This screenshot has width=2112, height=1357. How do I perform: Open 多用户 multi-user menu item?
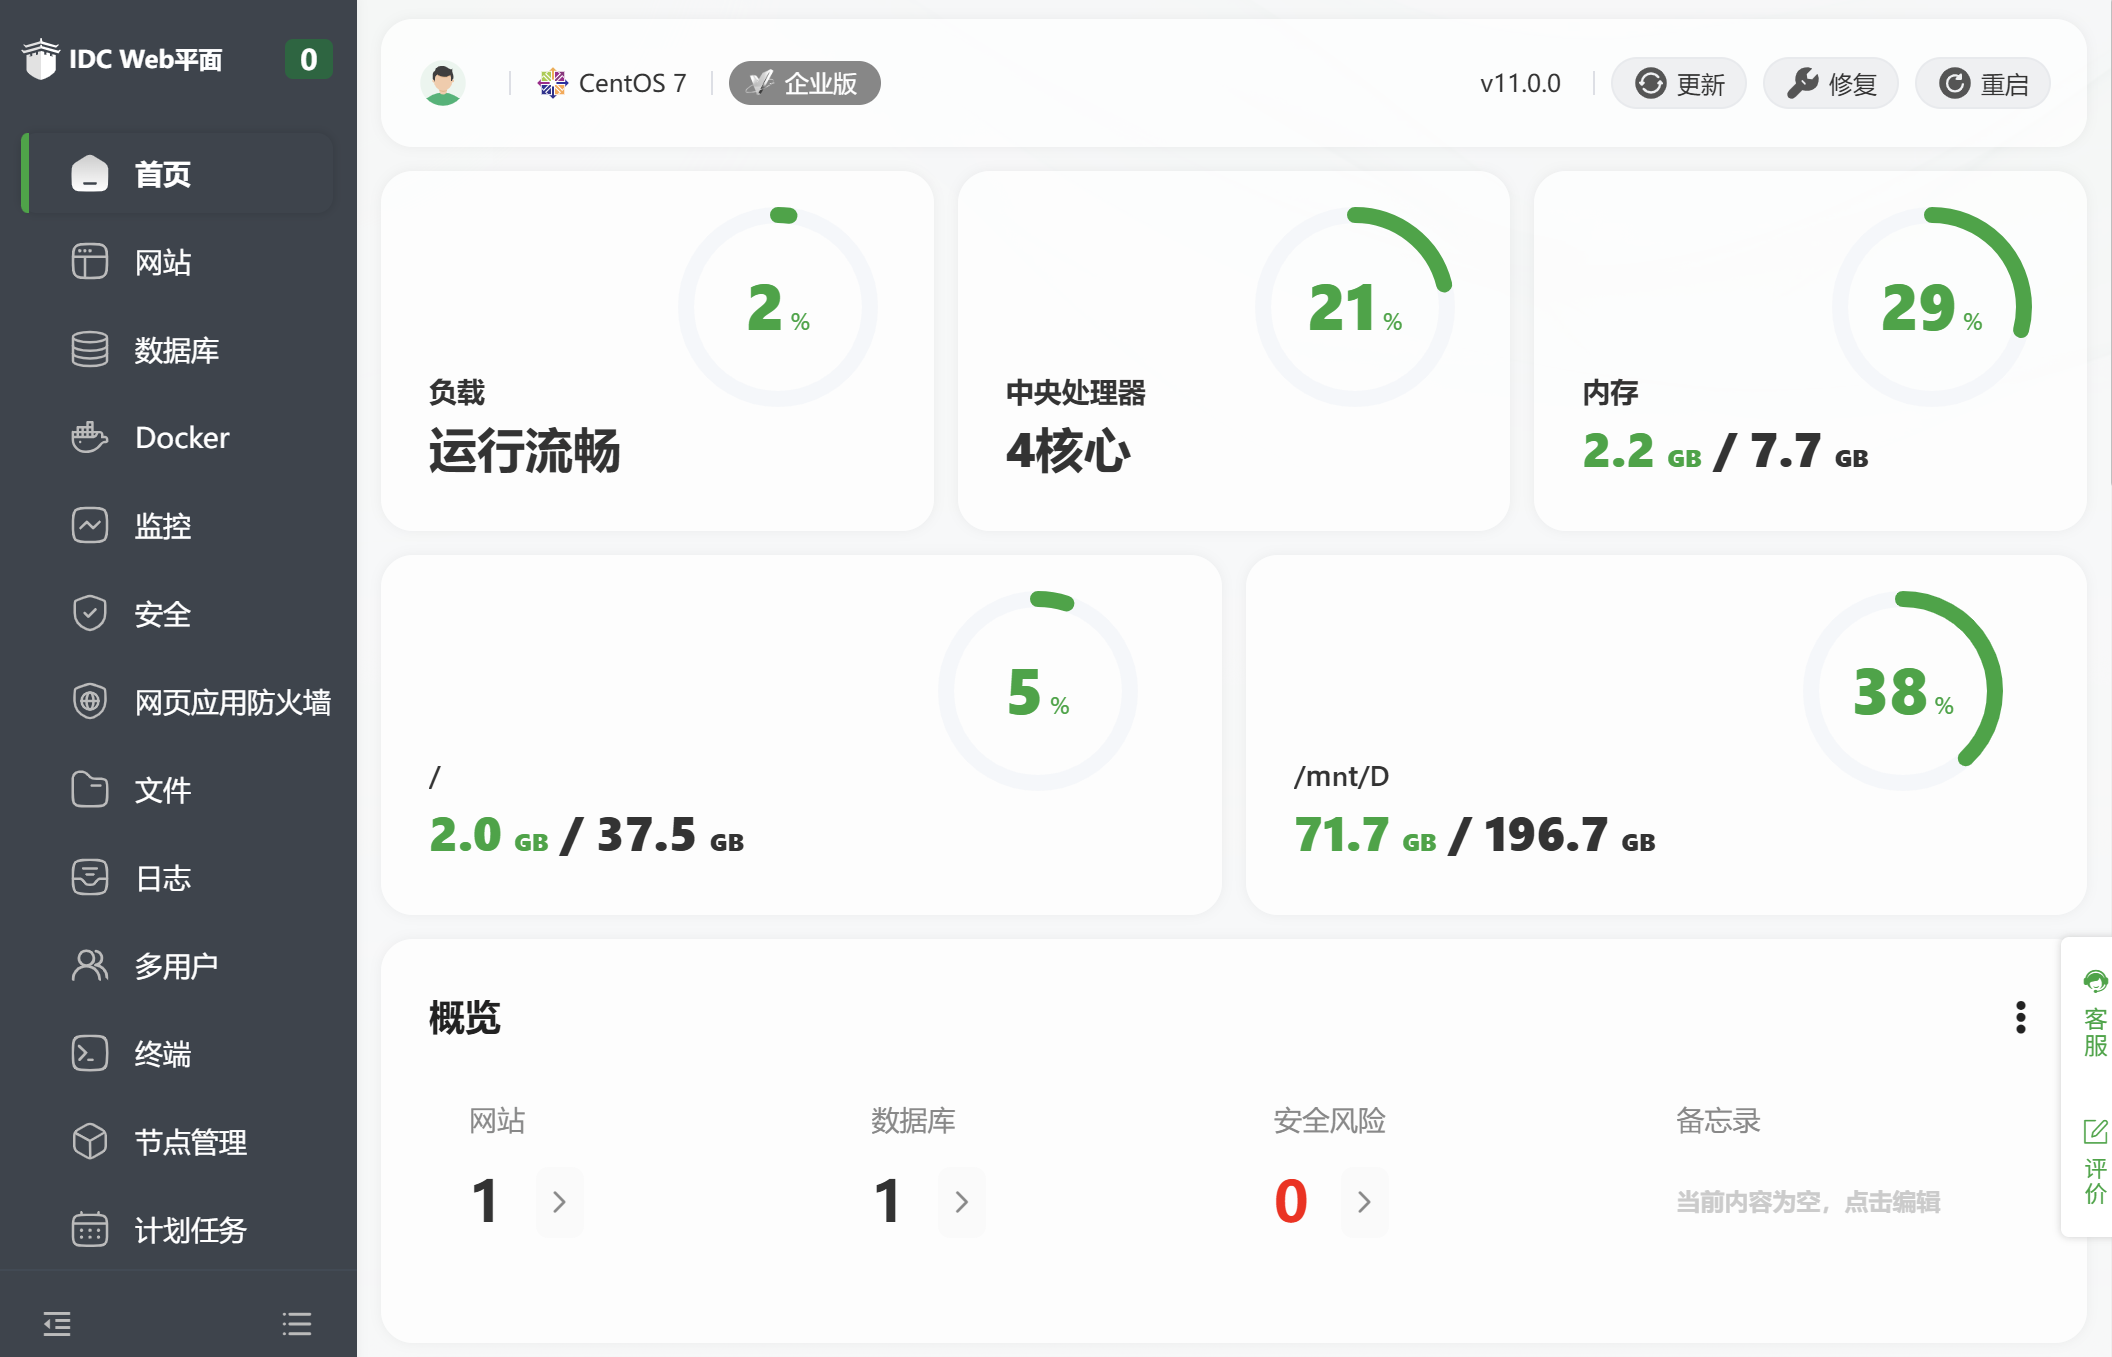point(178,966)
